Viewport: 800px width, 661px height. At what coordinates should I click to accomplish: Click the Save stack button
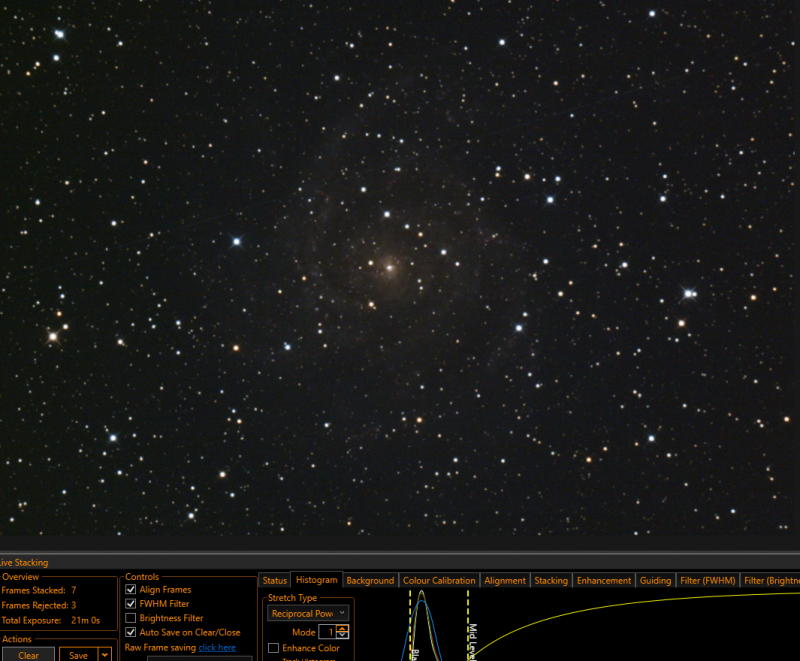click(79, 655)
